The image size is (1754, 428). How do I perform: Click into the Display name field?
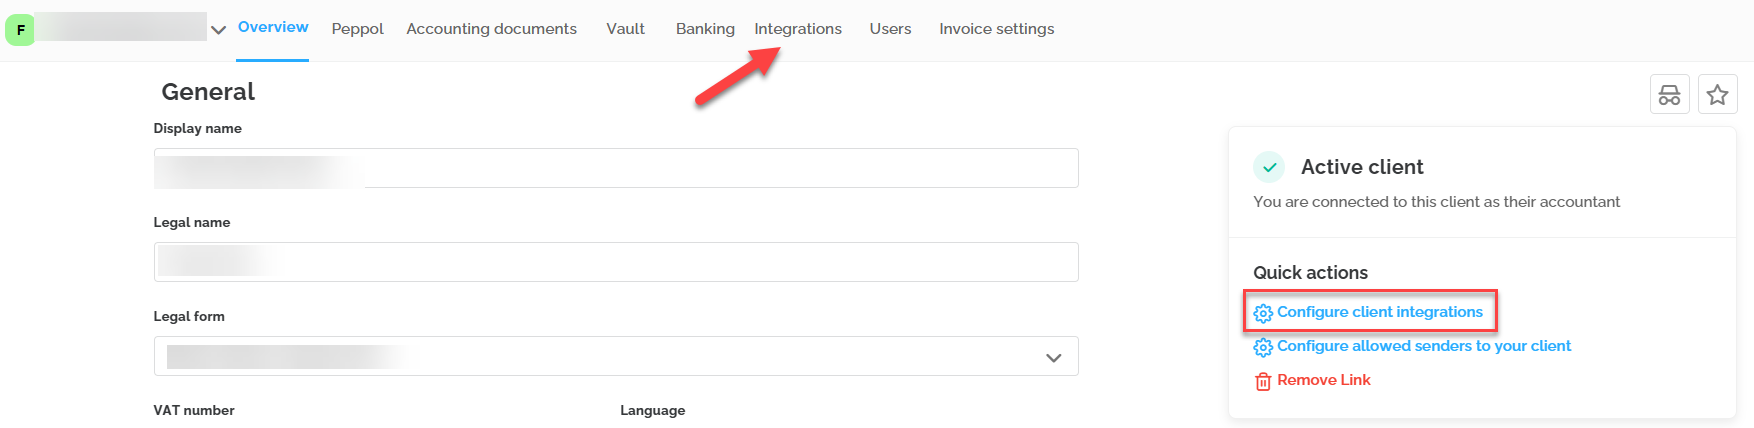[616, 168]
